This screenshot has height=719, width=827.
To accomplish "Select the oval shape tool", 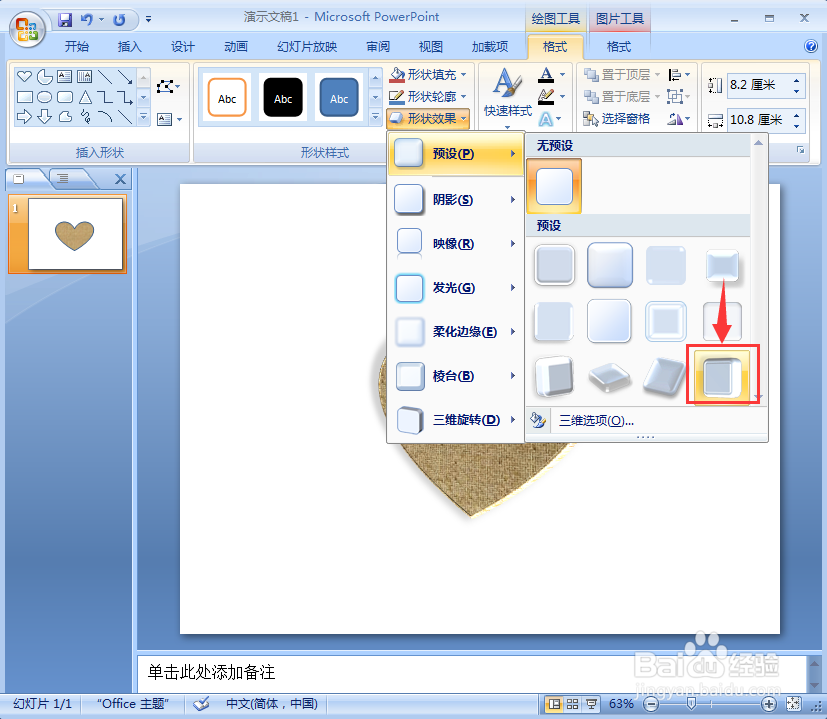I will (45, 97).
